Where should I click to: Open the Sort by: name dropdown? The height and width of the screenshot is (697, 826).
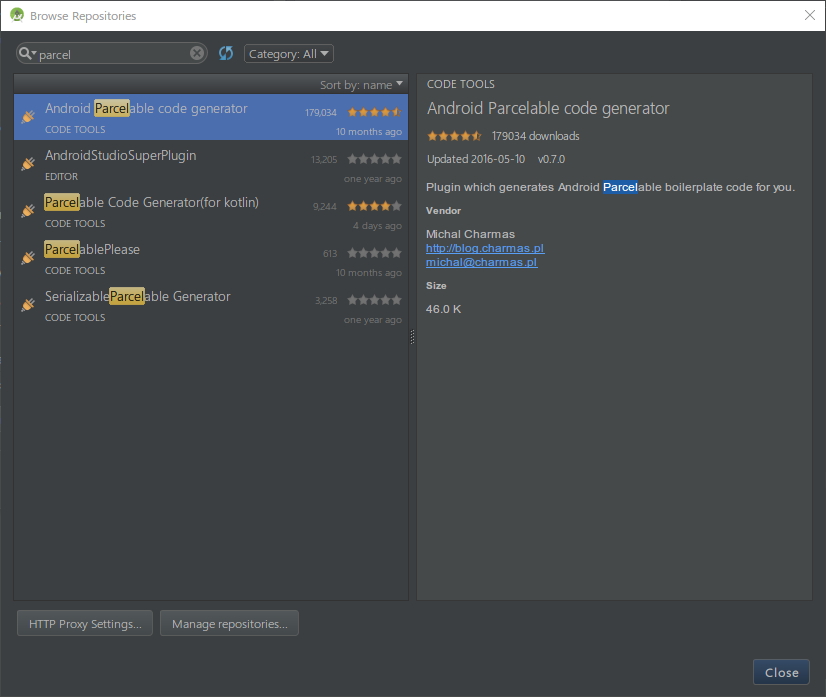[361, 85]
